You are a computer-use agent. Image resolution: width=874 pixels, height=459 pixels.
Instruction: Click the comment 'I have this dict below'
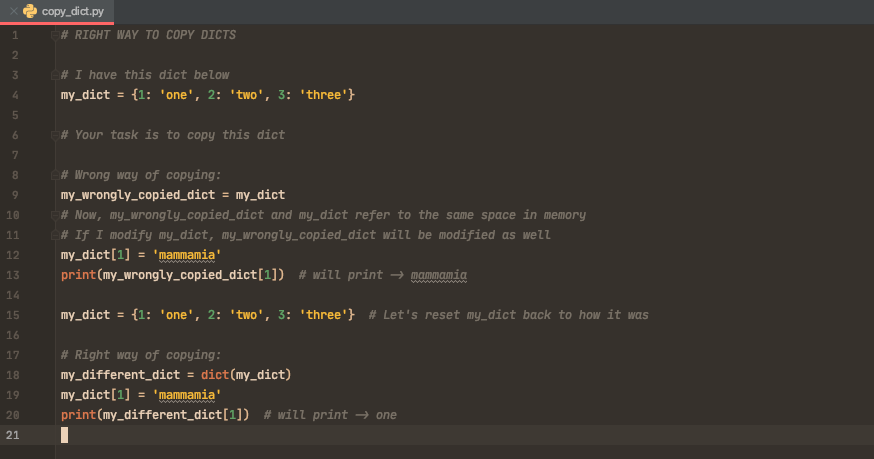pos(145,75)
